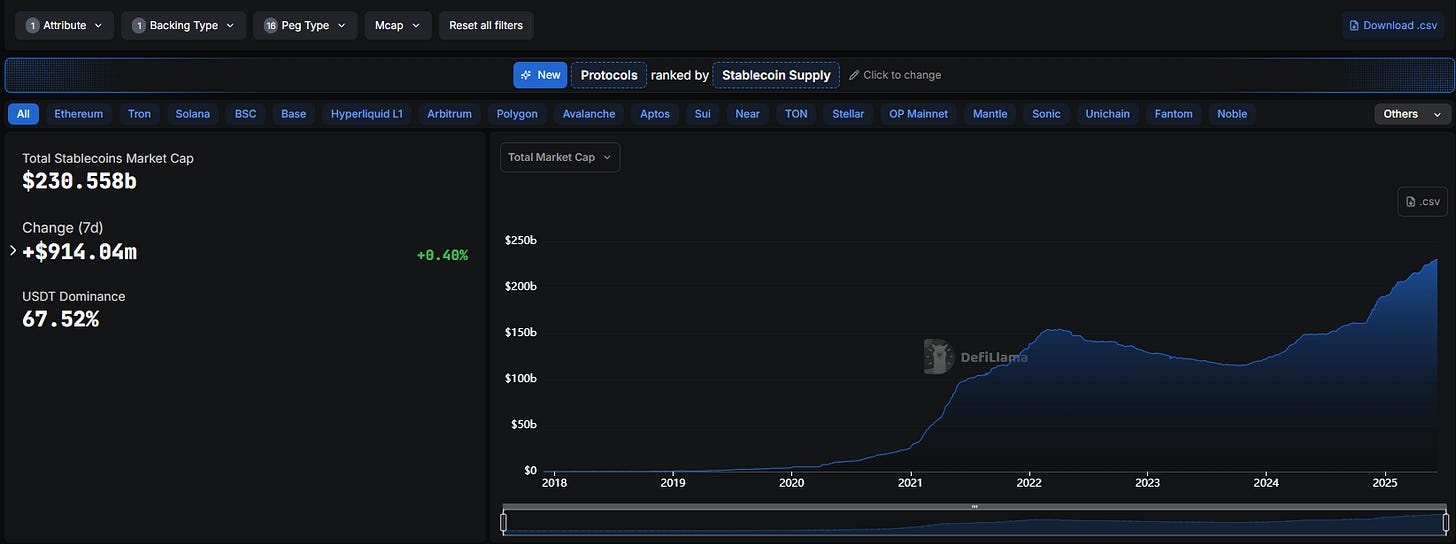Filter by Mantle chain

tap(990, 114)
